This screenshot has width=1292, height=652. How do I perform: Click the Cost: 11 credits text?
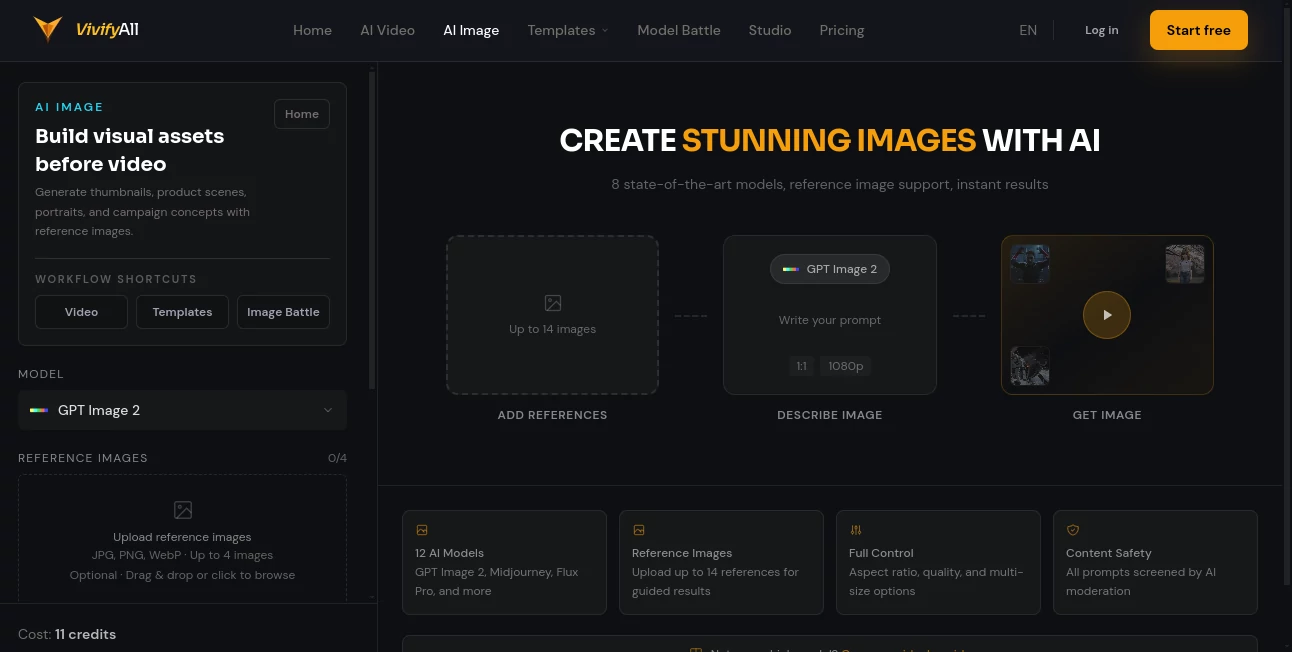tap(67, 634)
